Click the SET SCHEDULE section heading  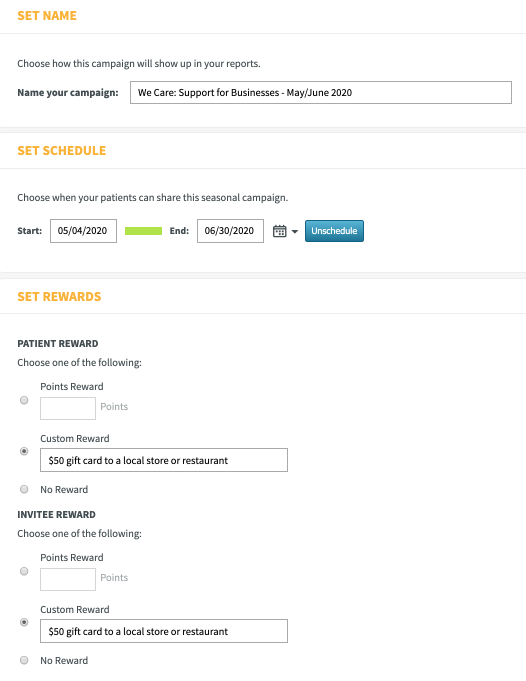[x=62, y=151]
